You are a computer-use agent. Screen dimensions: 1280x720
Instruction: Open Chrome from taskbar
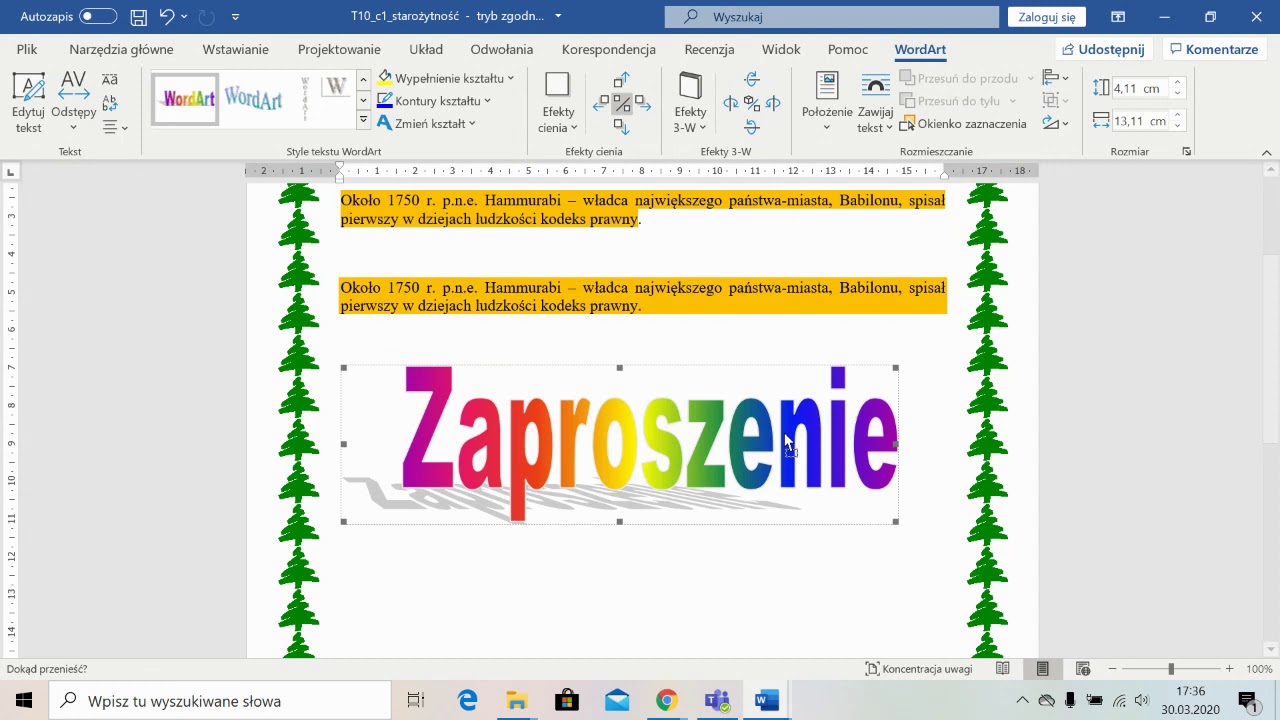tap(667, 701)
